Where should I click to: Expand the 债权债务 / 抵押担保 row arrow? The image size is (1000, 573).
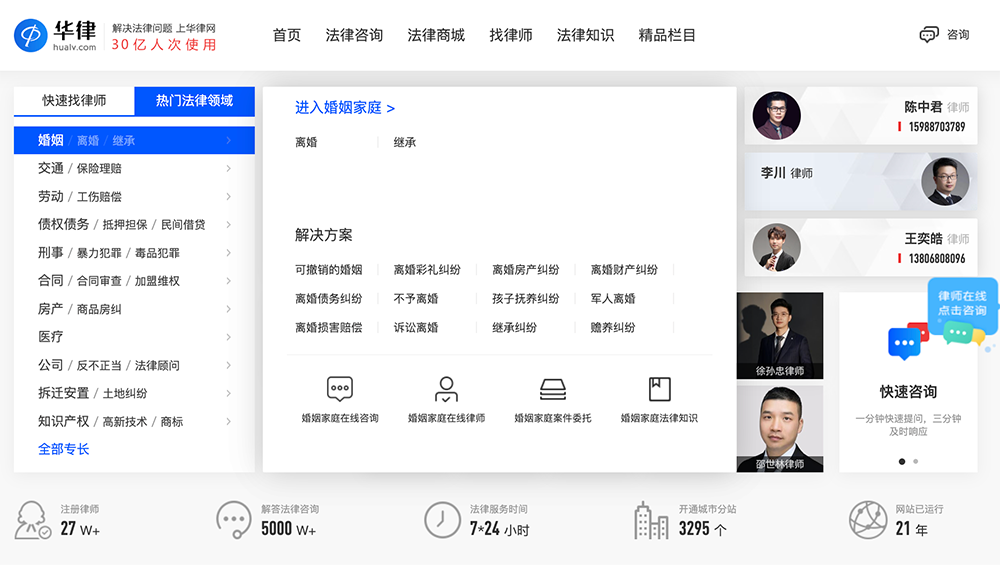(228, 225)
